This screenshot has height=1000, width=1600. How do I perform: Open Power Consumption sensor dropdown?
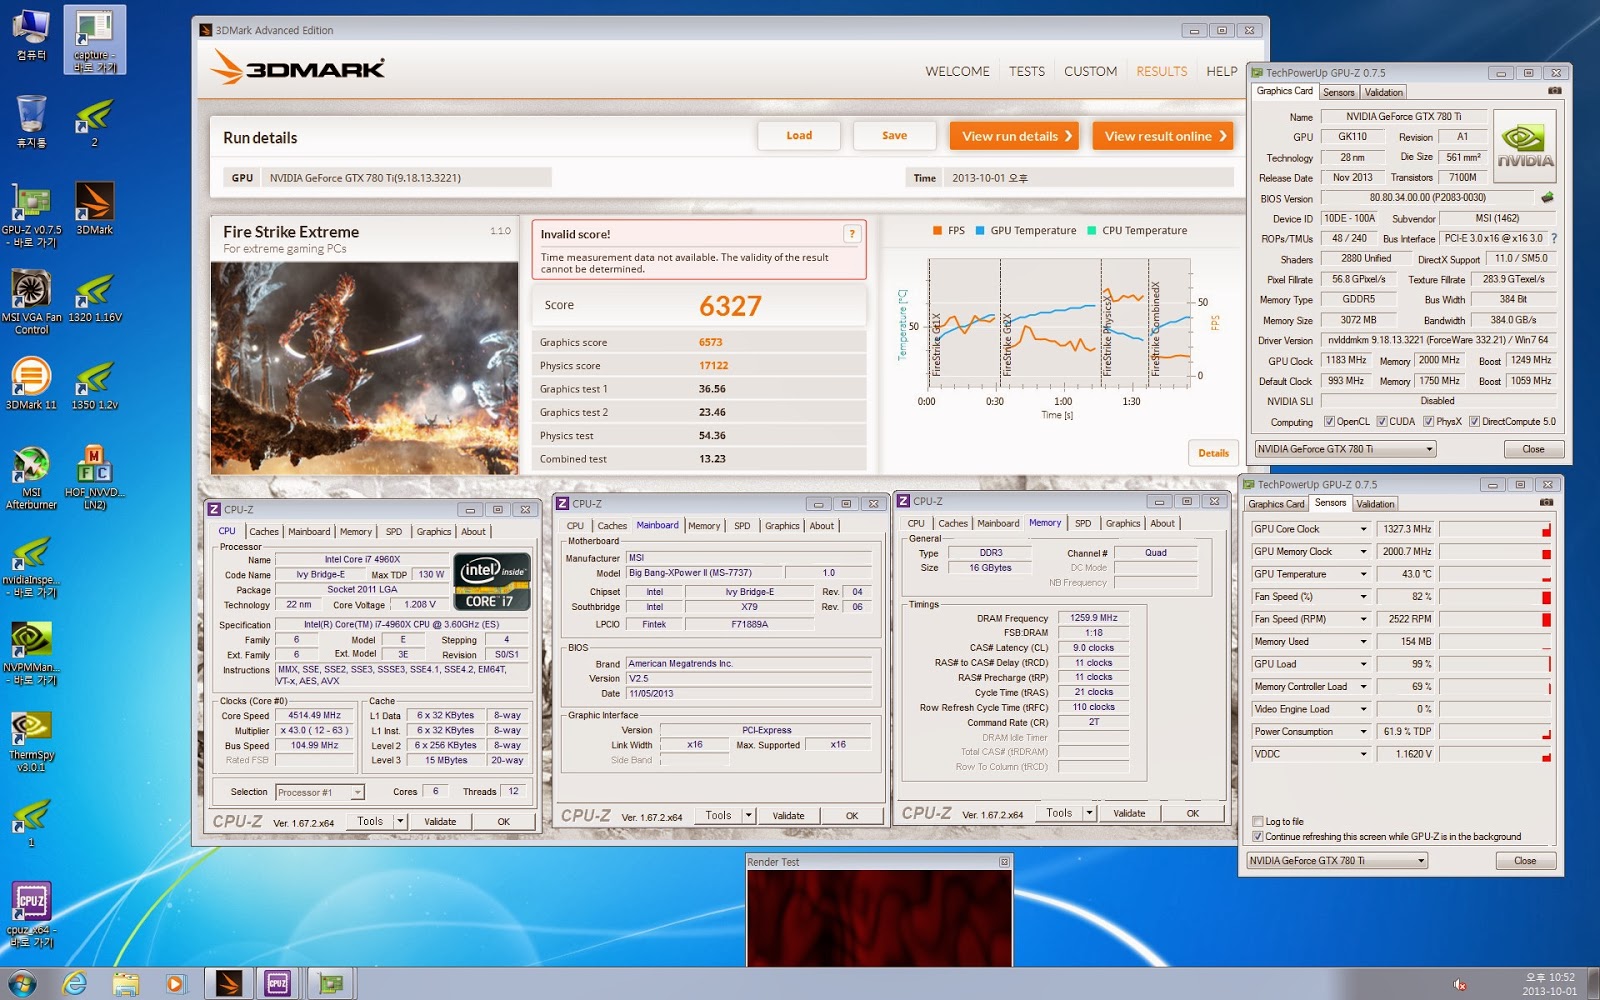(x=1362, y=731)
